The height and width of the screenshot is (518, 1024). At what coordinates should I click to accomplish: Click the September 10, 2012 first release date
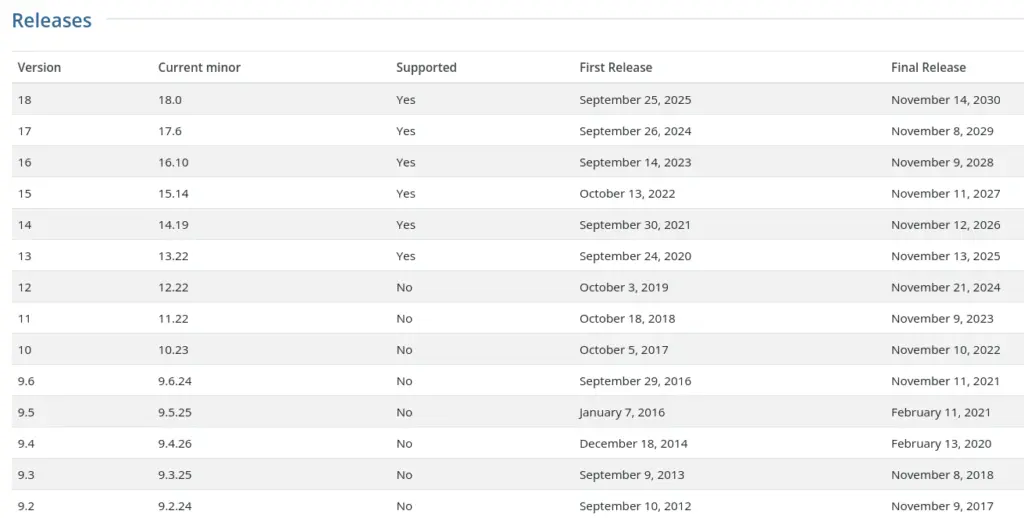(635, 506)
